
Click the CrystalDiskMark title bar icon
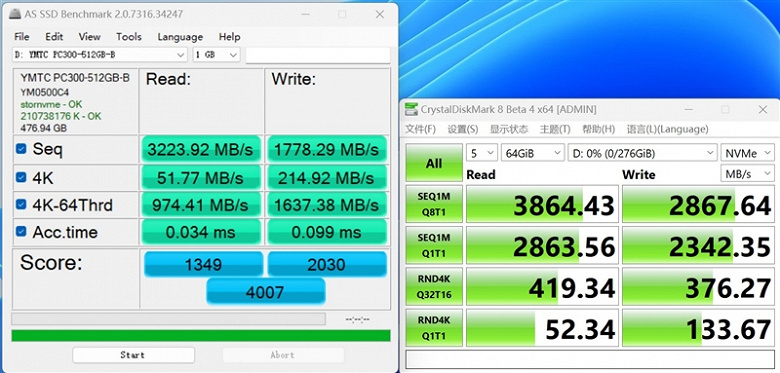tap(411, 109)
